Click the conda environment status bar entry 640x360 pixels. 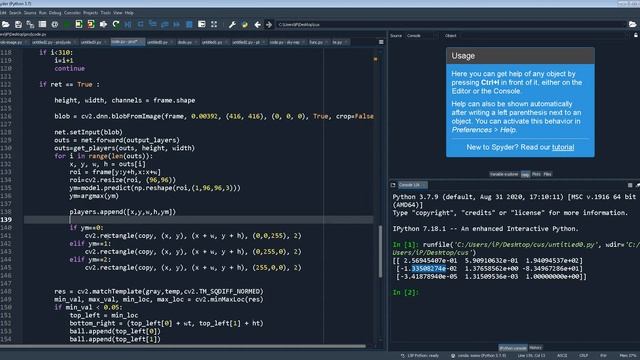[x=478, y=356]
